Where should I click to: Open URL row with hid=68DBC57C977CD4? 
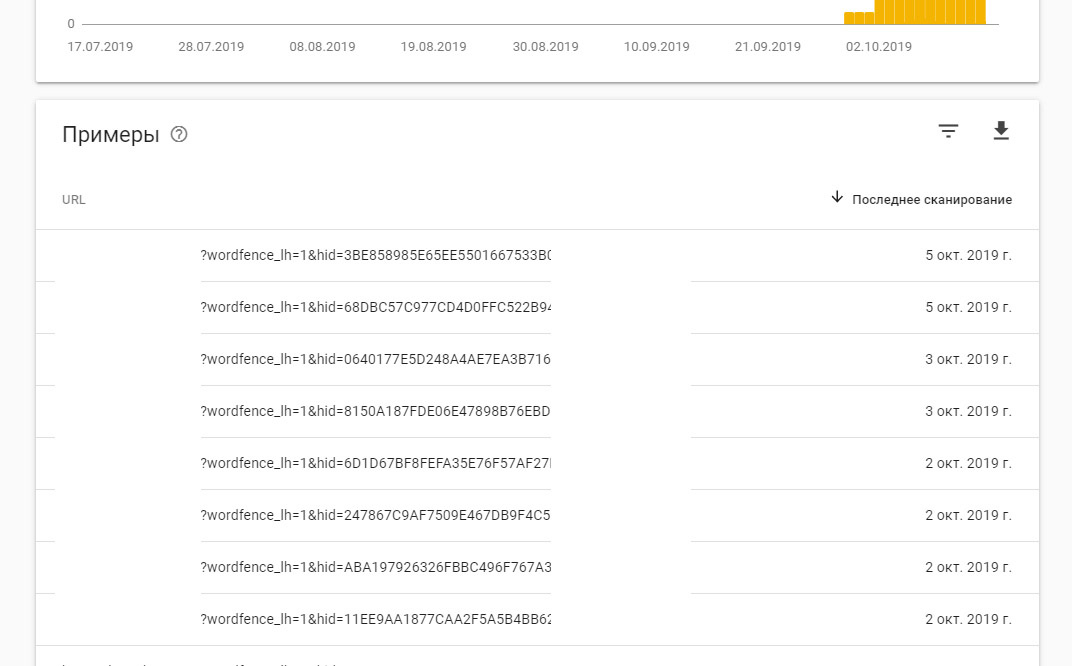point(537,308)
